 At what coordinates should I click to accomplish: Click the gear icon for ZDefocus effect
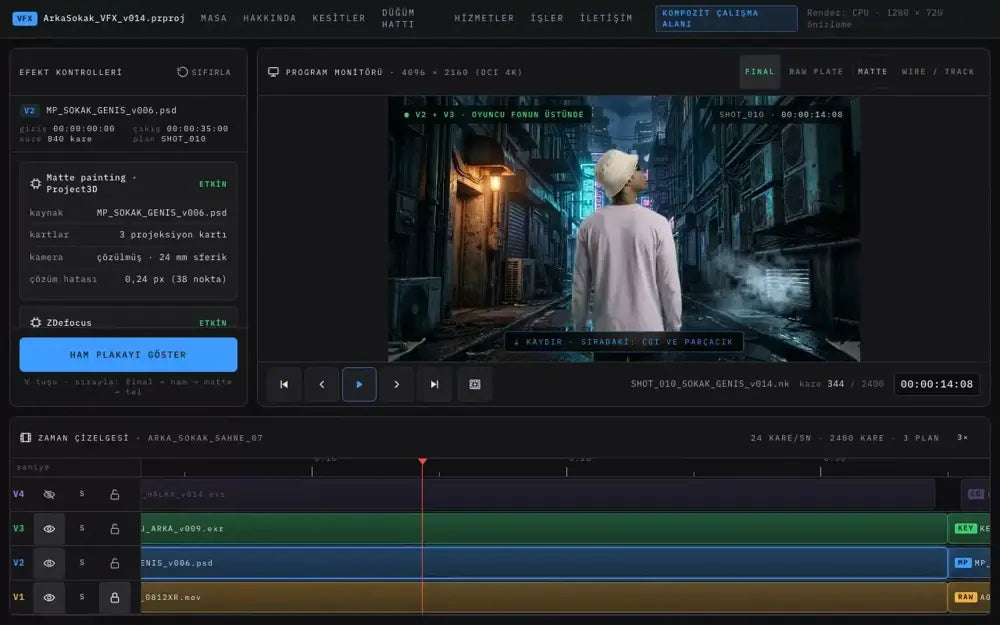tap(36, 323)
